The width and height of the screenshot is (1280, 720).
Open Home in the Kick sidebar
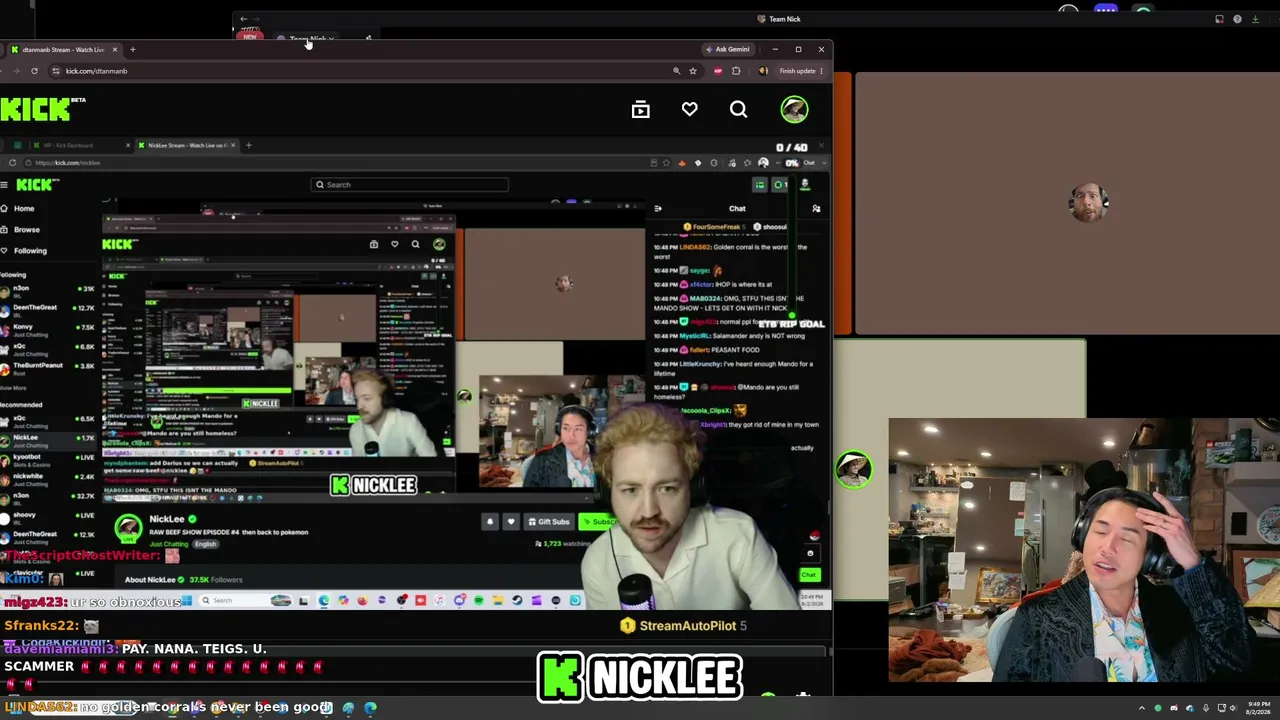24,209
